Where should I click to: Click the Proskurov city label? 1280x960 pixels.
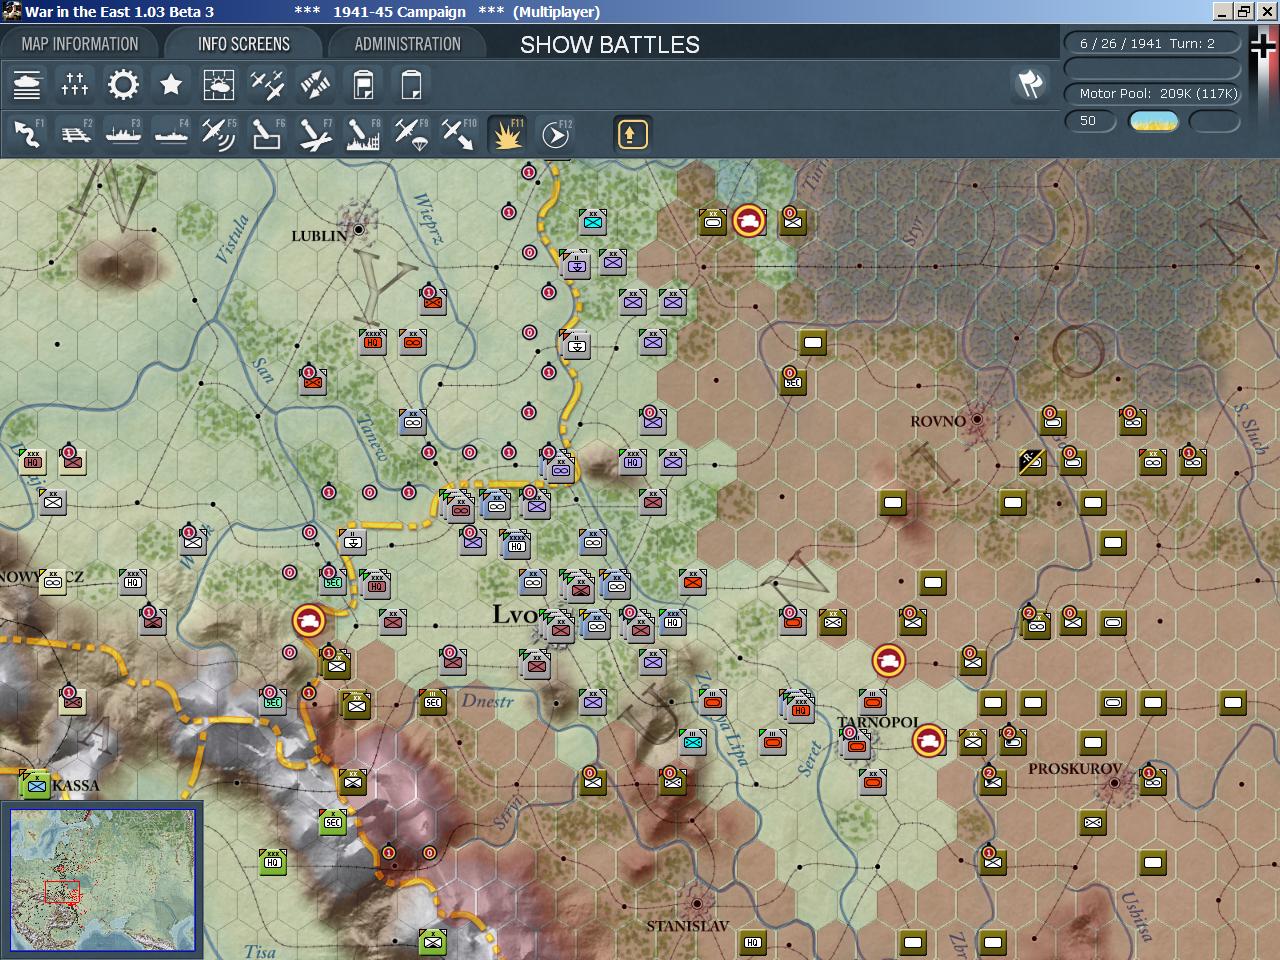coord(1075,769)
